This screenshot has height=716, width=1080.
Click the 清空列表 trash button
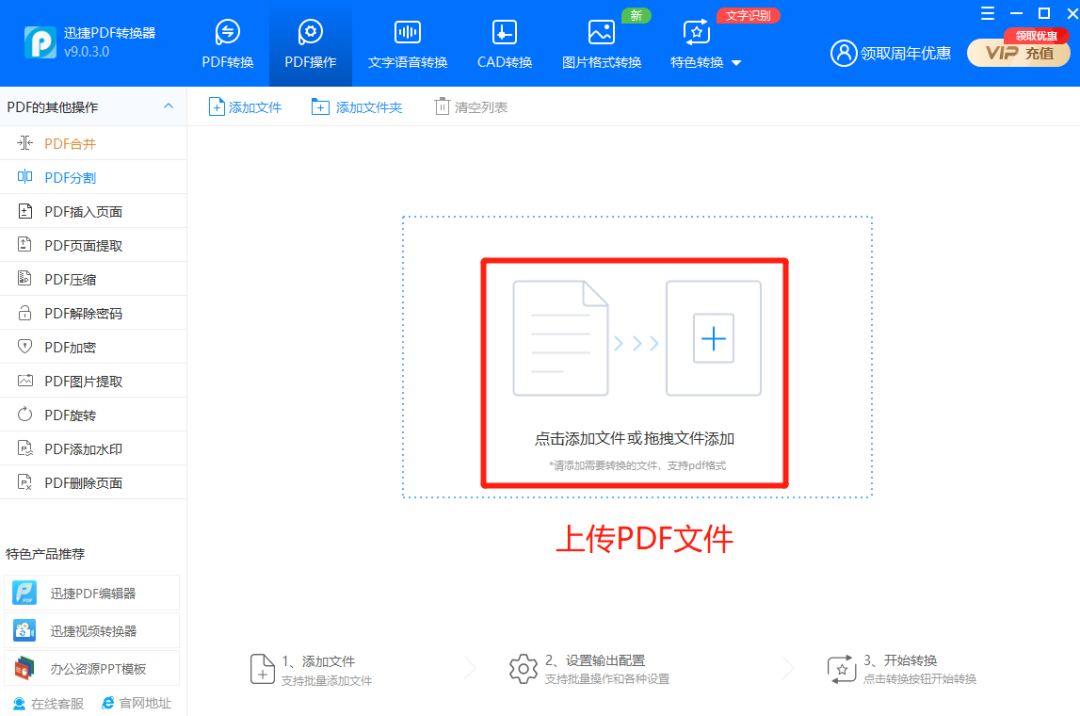(471, 107)
